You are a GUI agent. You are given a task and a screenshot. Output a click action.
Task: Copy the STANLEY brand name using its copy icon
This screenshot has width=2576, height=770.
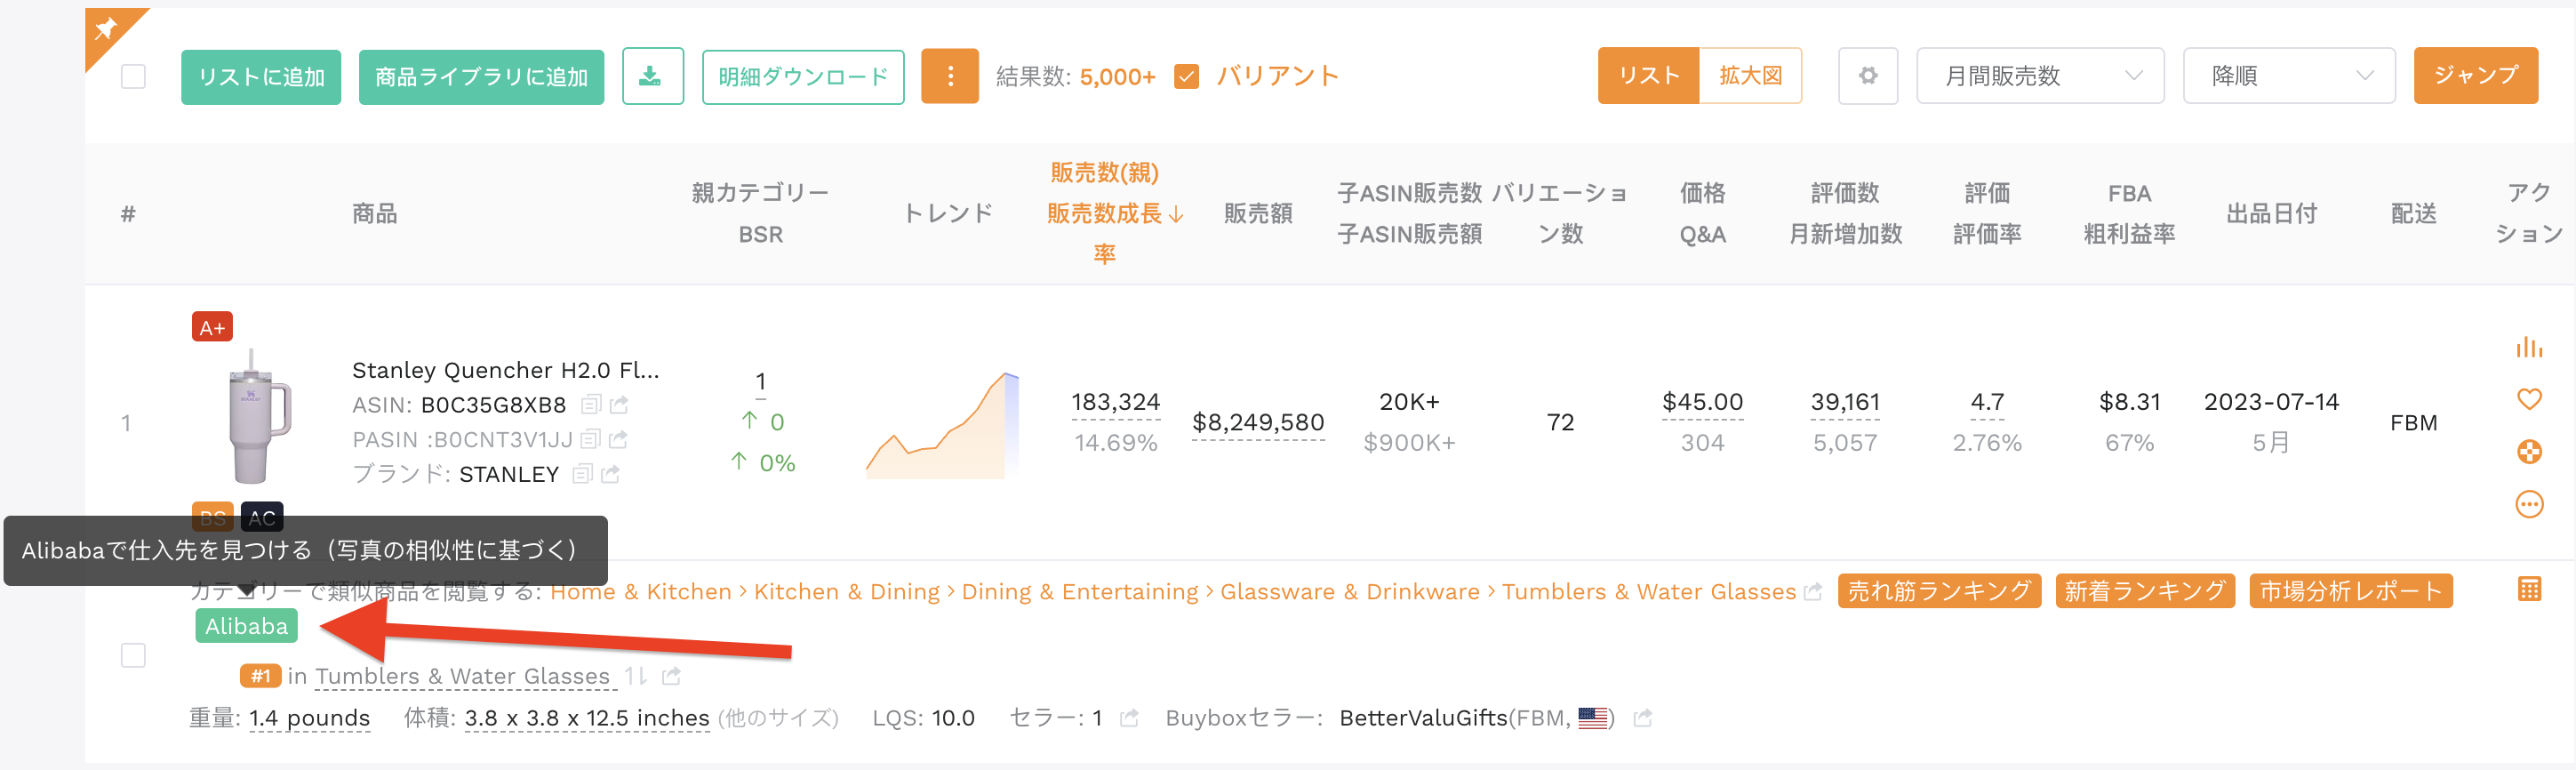tap(582, 474)
